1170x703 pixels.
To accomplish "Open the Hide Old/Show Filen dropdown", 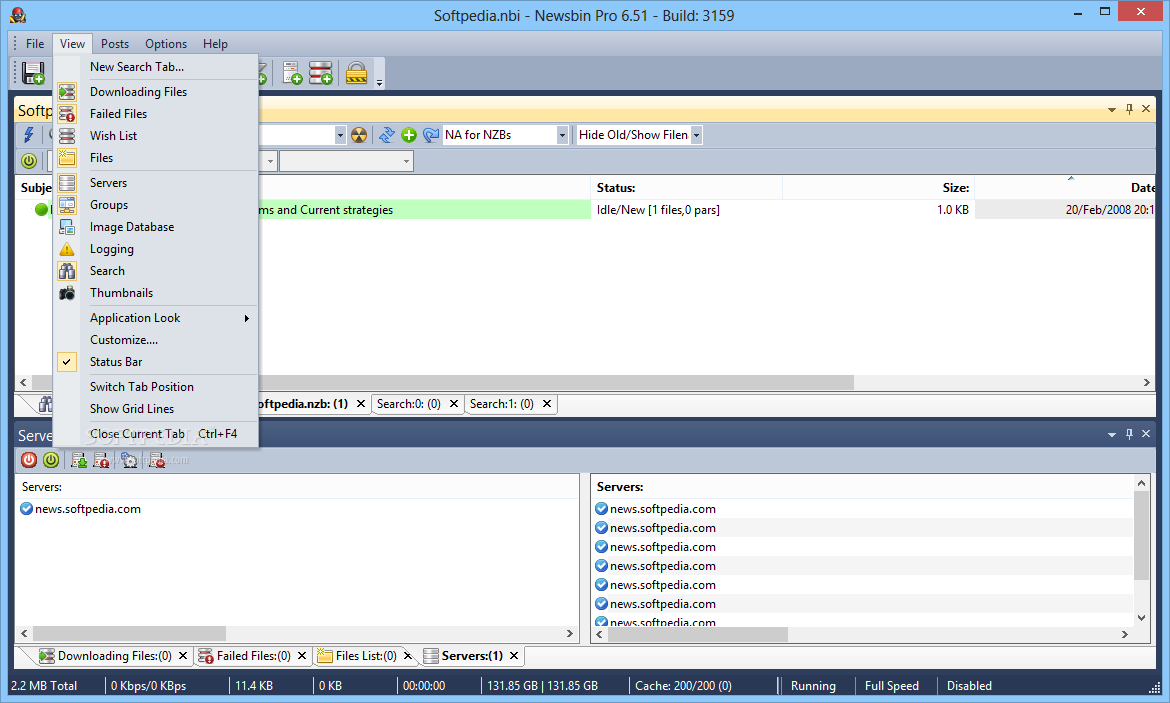I will tap(696, 135).
